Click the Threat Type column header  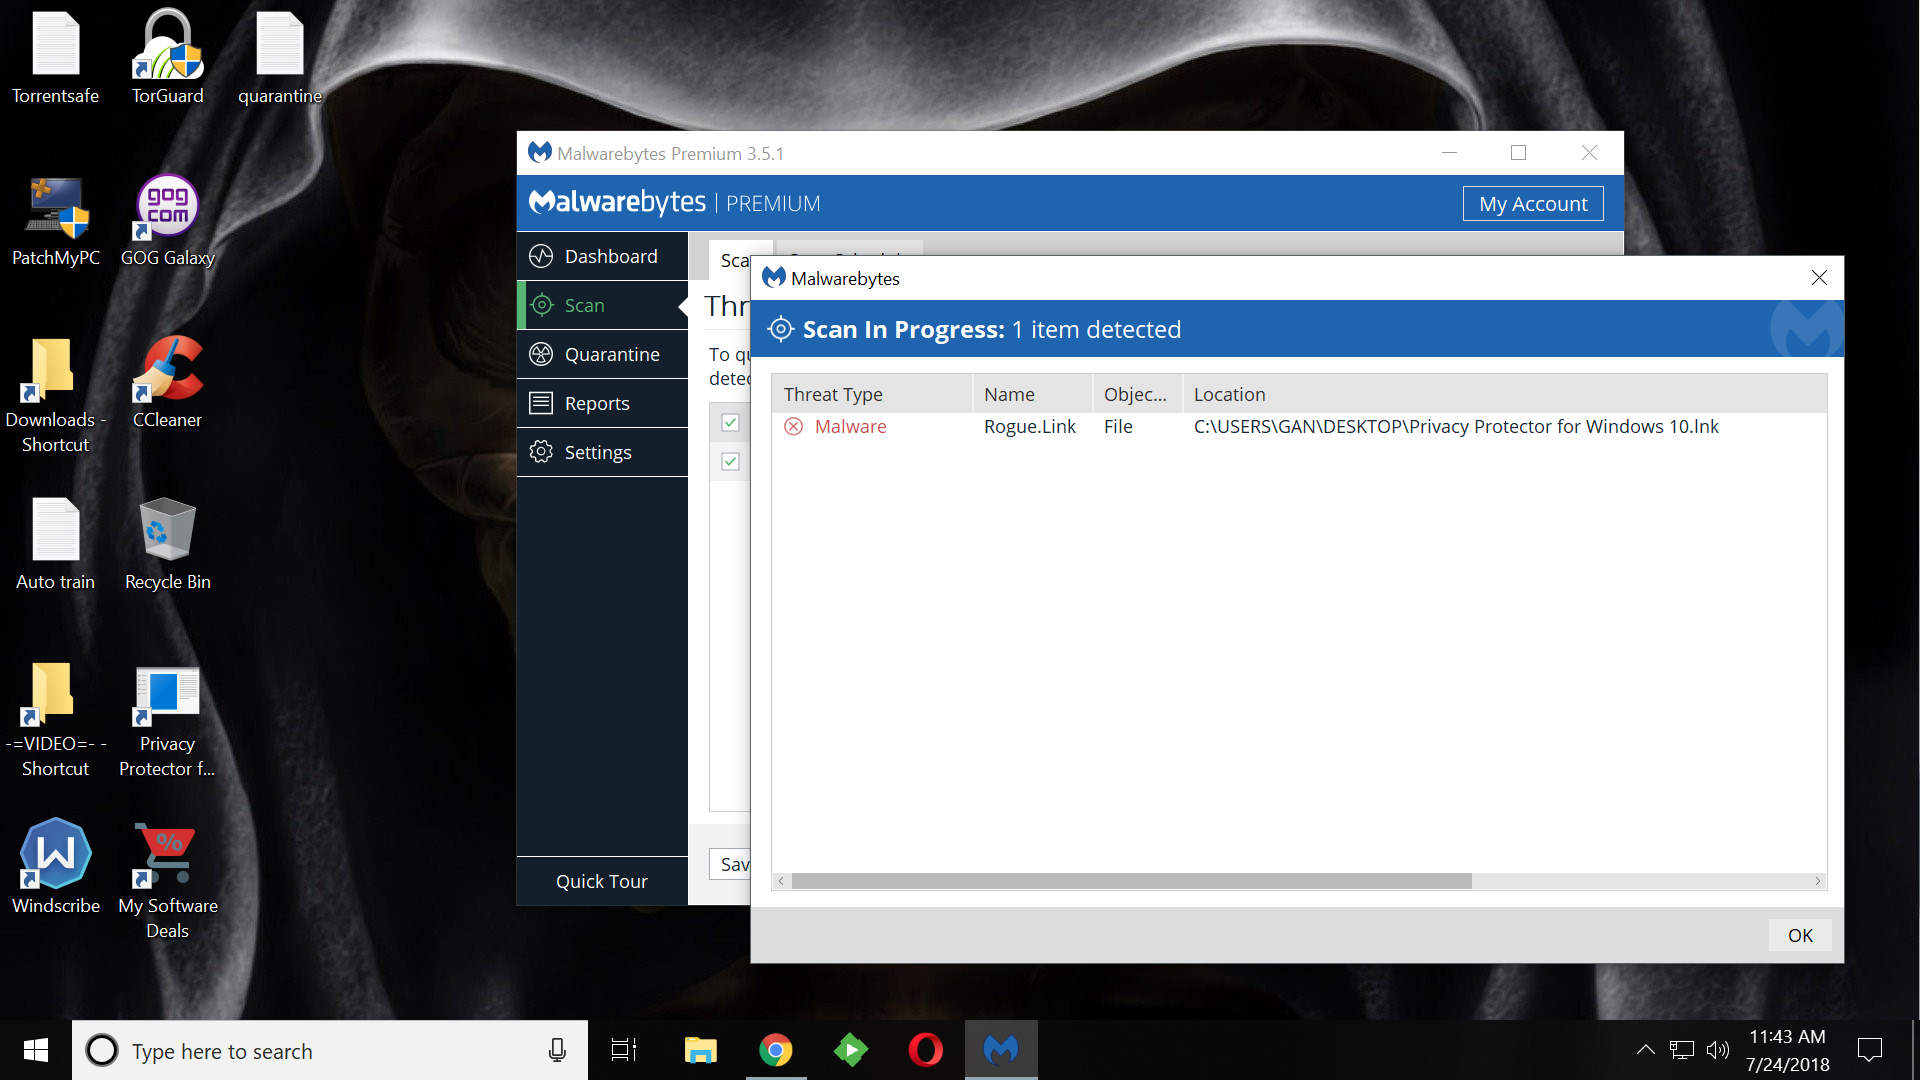tap(832, 394)
